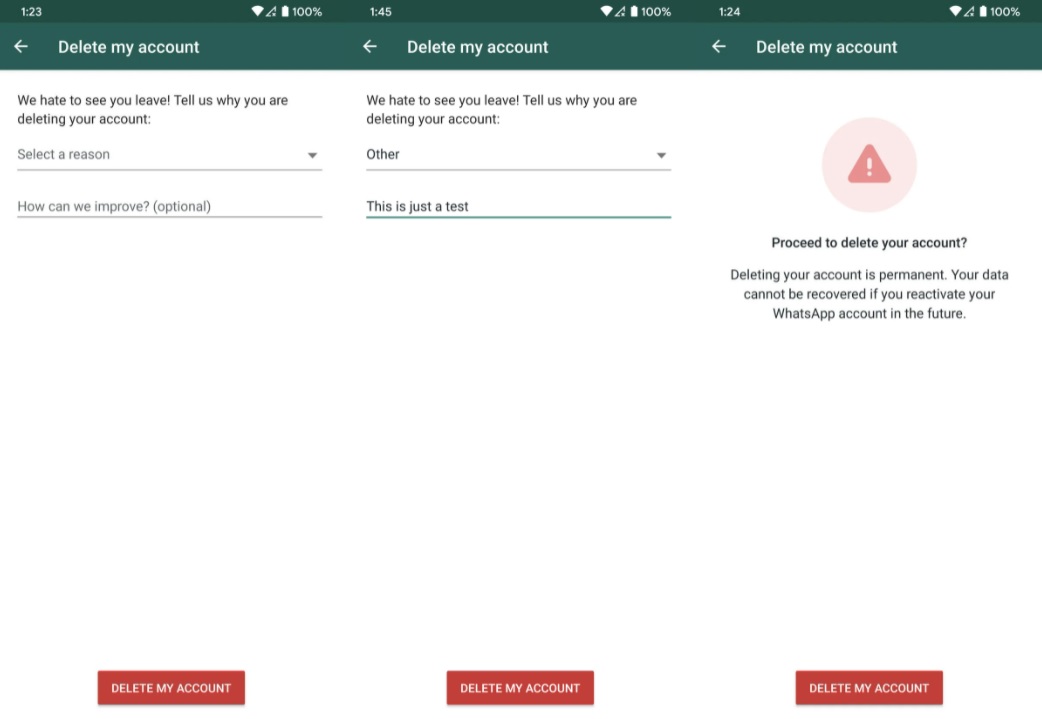Viewport: 1042px width, 719px height.
Task: Click 'Proceed to delete your account?' heading
Action: click(x=869, y=243)
